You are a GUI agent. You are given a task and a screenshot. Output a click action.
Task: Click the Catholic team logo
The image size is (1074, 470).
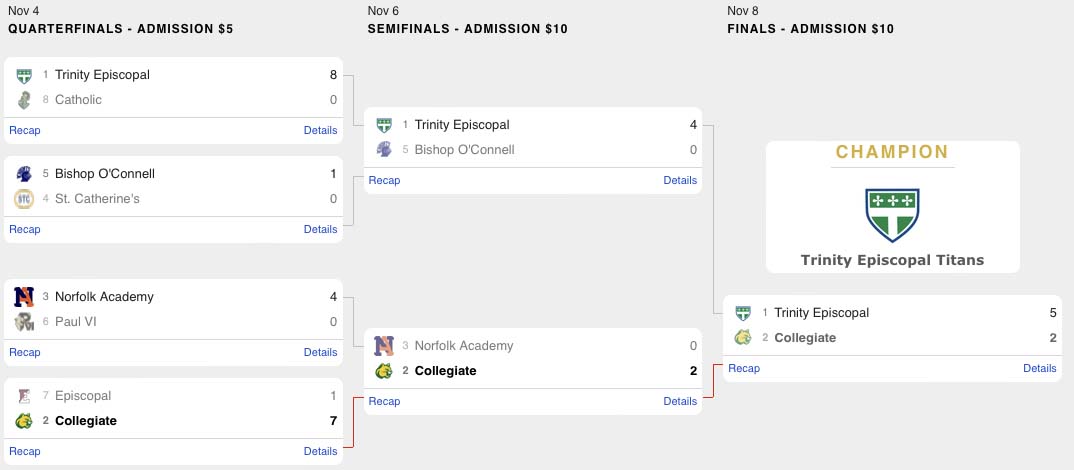coord(24,99)
